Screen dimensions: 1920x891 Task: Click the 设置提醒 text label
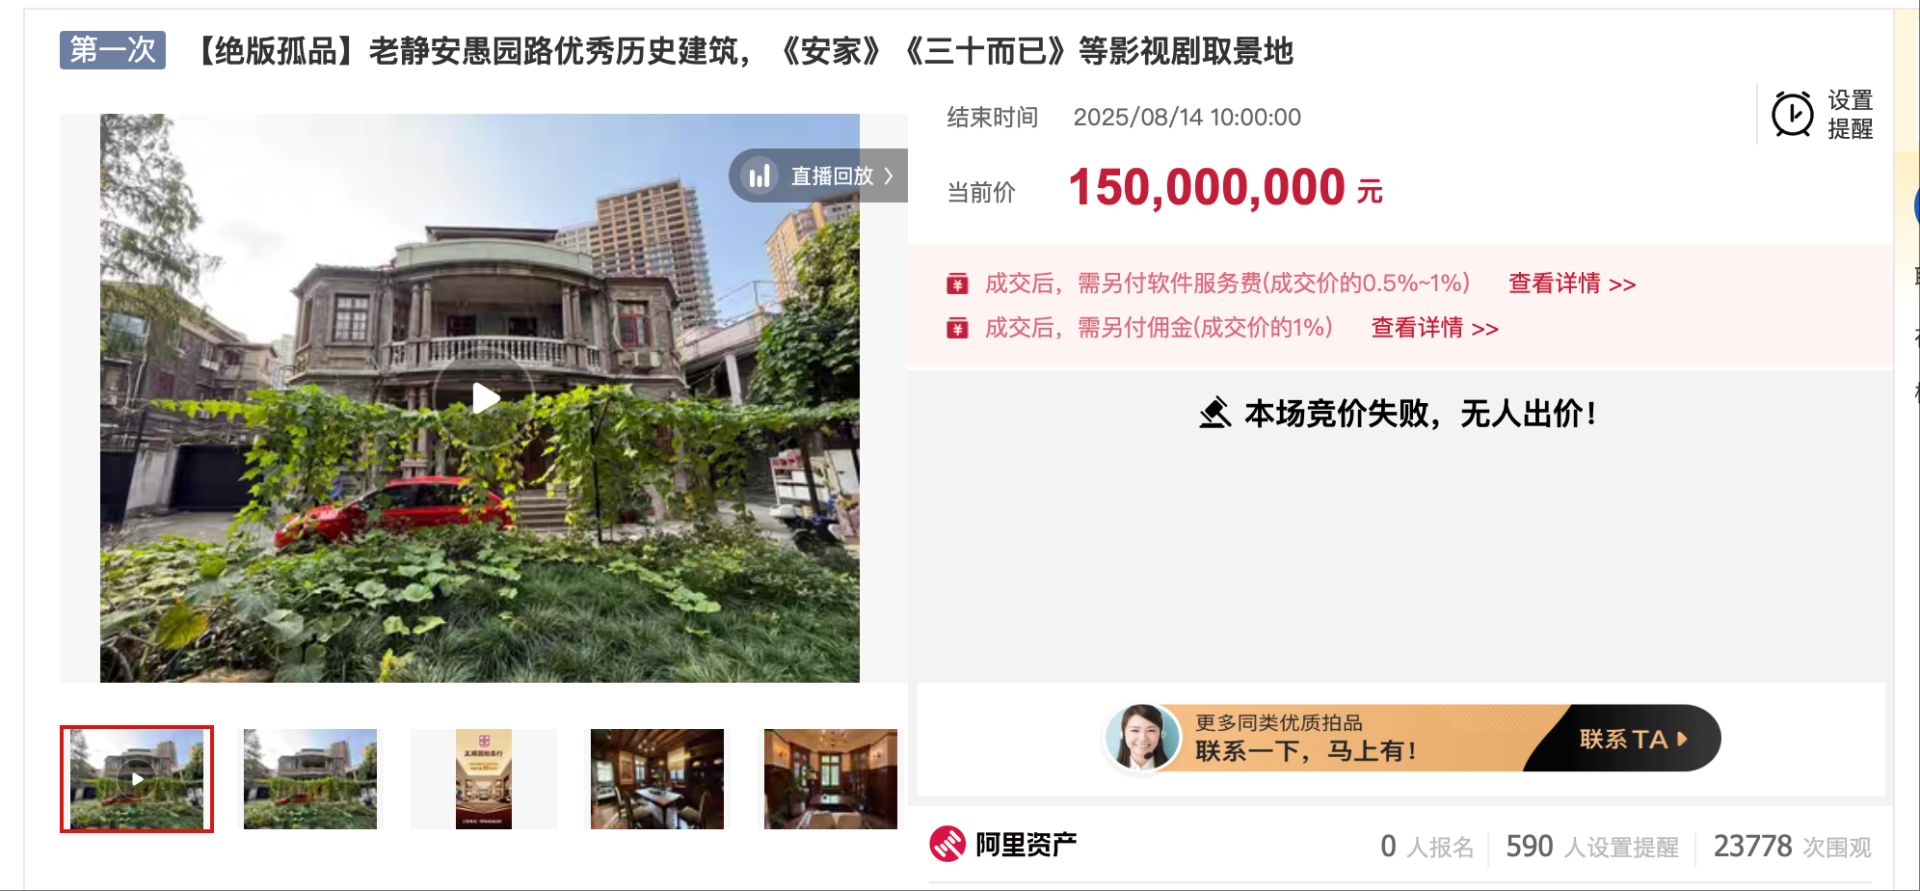pyautogui.click(x=1850, y=114)
